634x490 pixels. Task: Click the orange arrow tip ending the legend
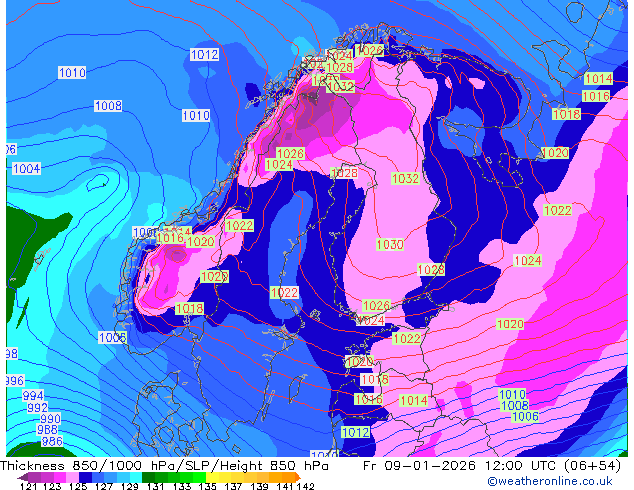(x=298, y=477)
